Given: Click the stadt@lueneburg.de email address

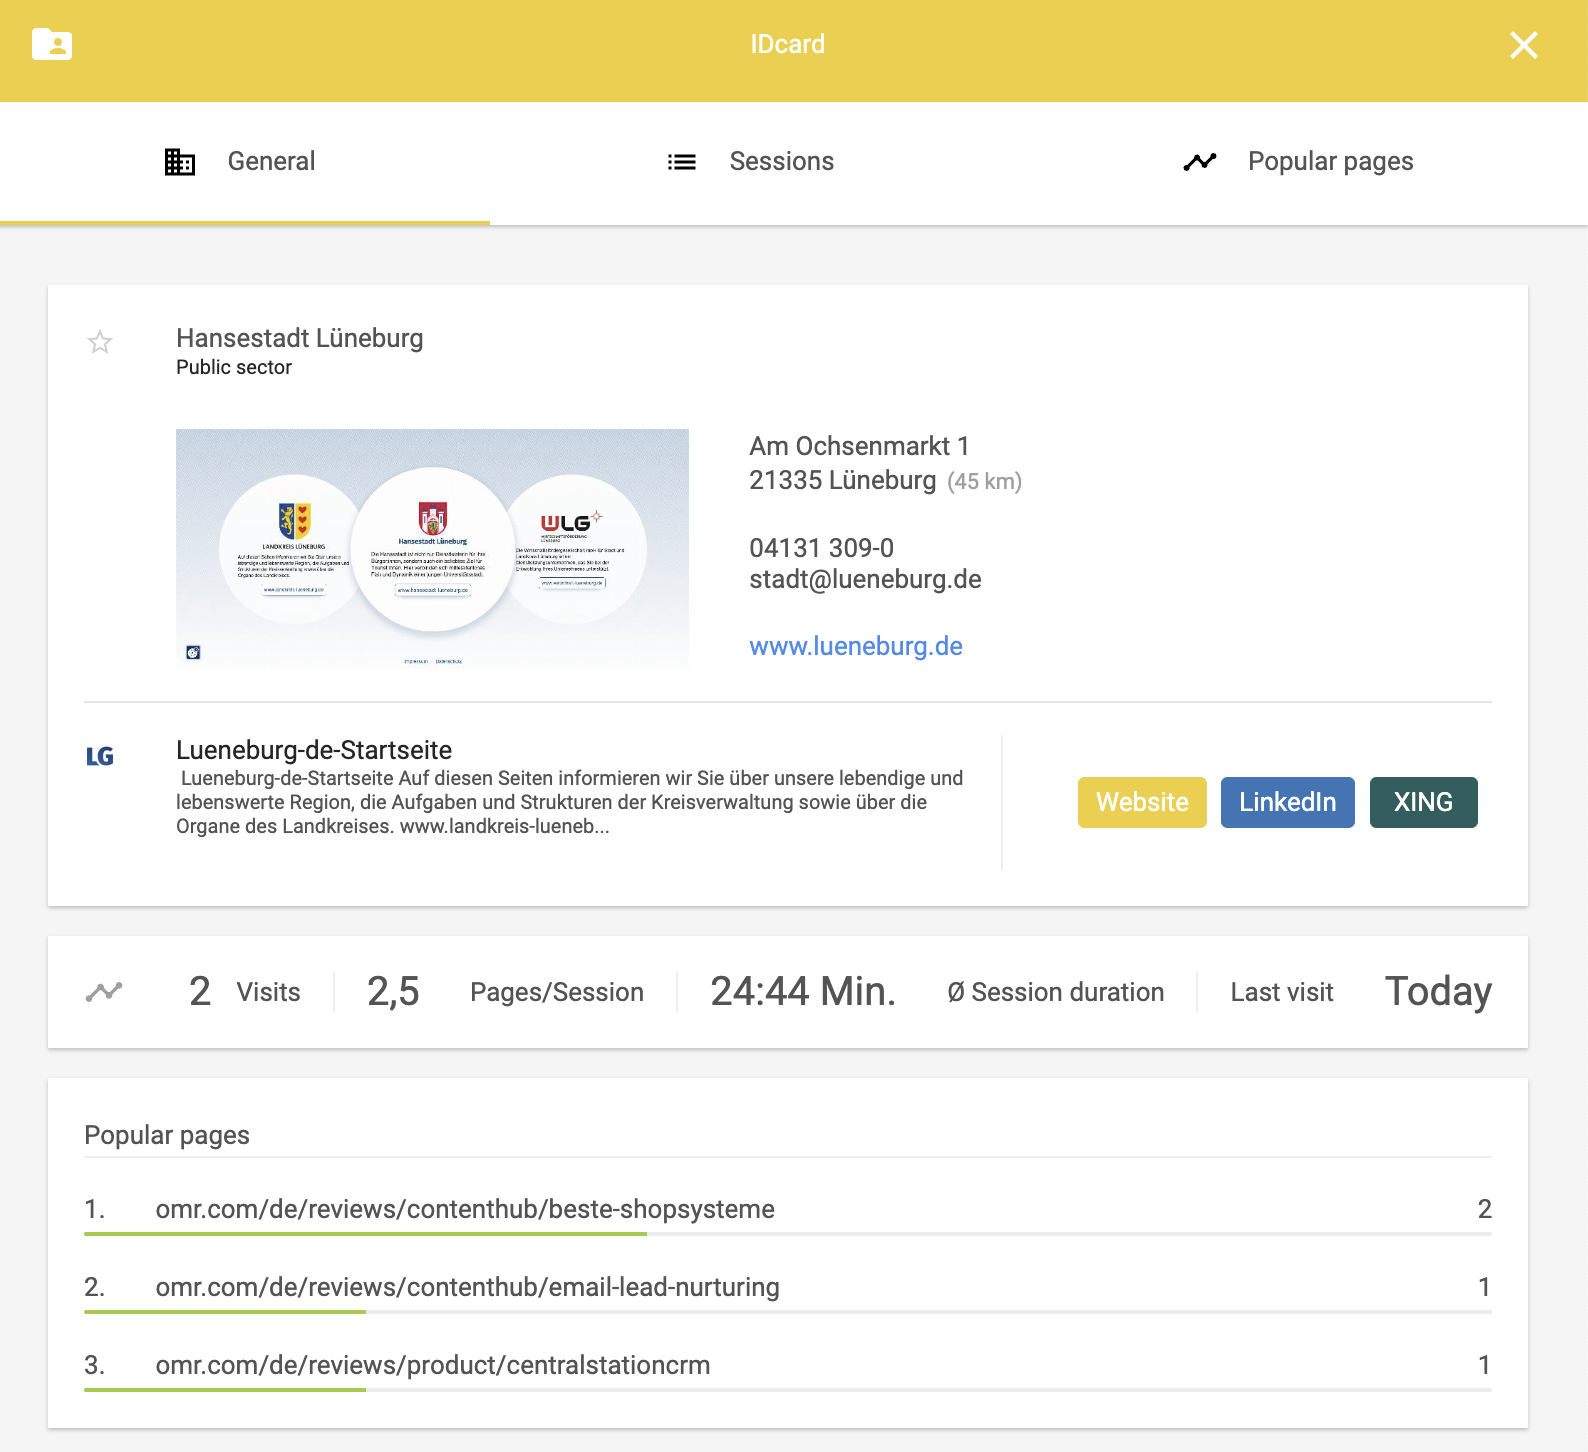Looking at the screenshot, I should click(865, 579).
